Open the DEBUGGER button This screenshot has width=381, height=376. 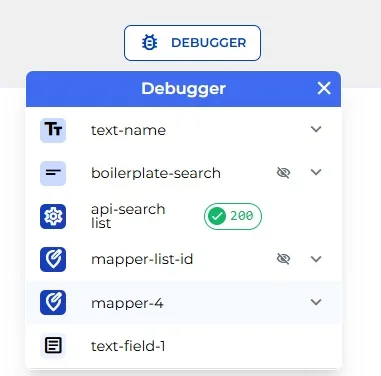192,43
